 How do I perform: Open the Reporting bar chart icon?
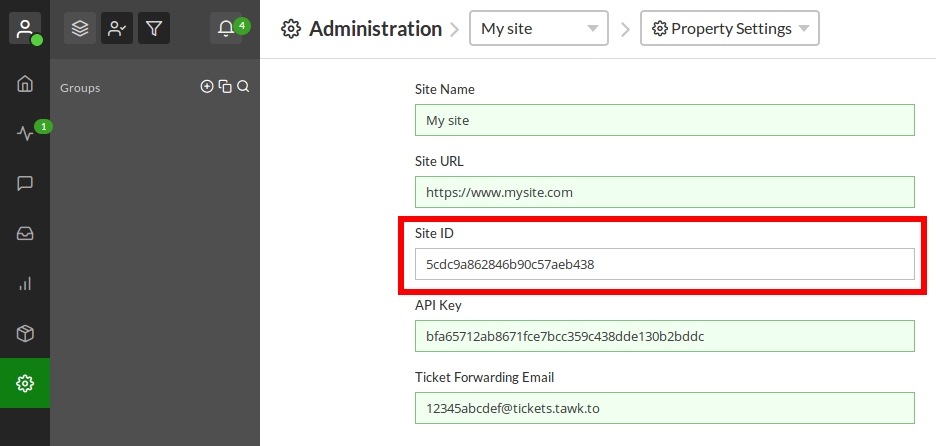click(x=25, y=284)
